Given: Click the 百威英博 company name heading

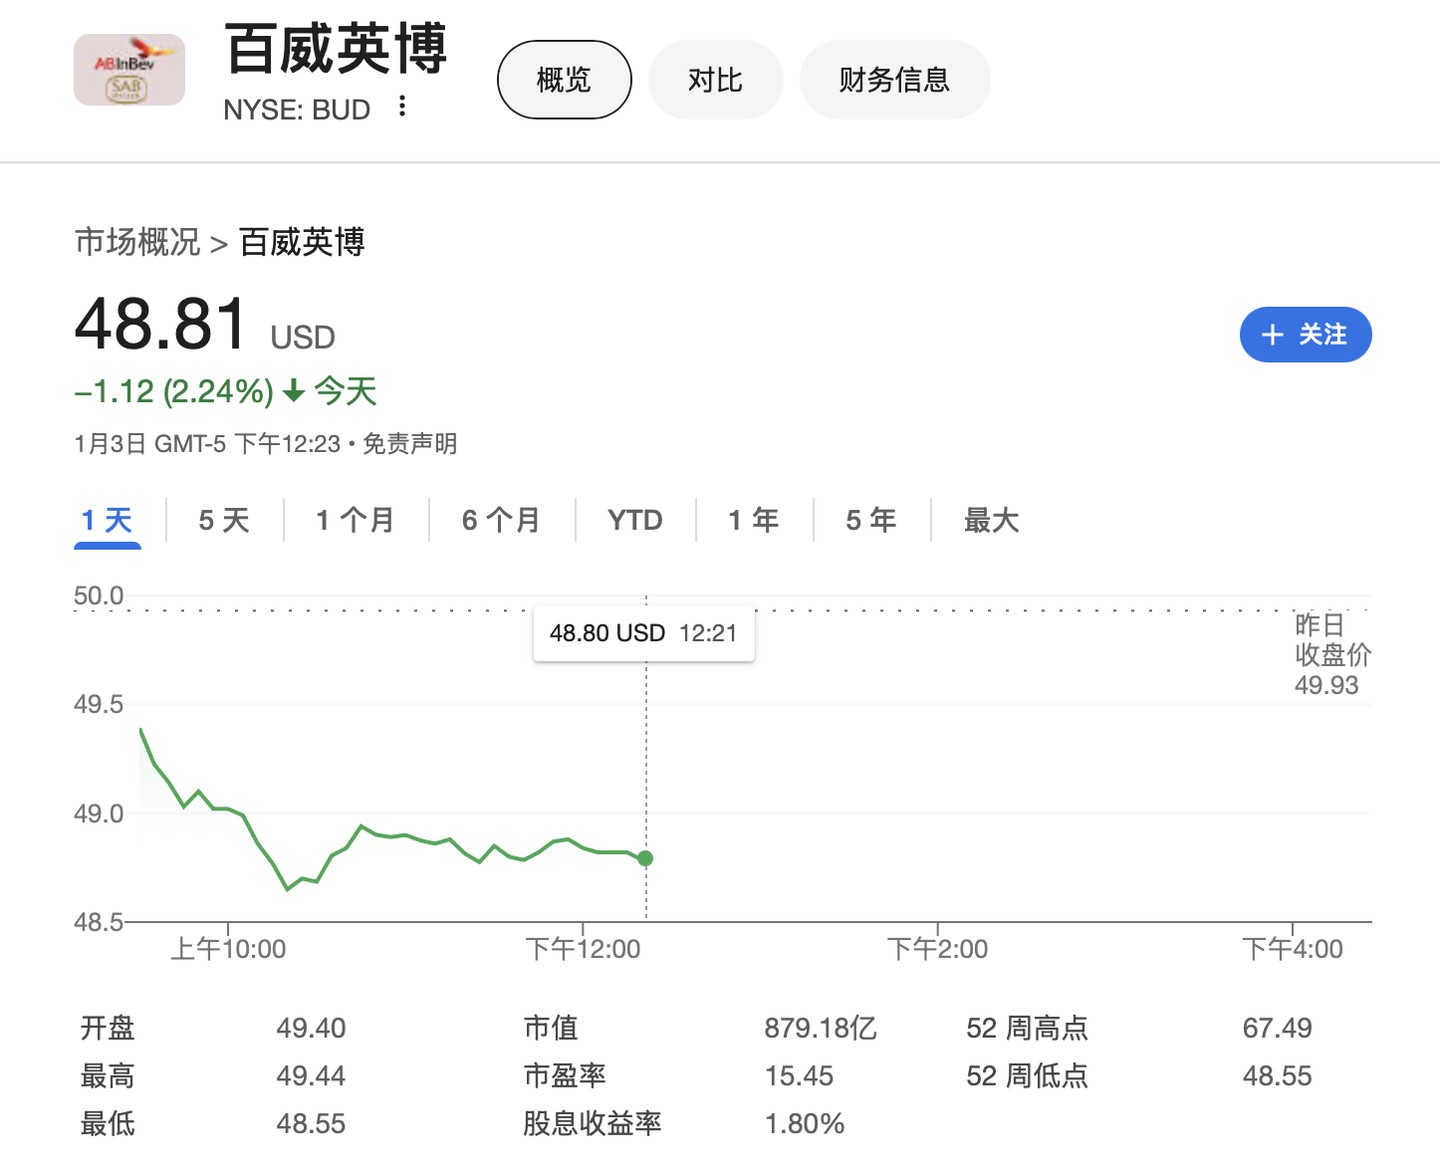Looking at the screenshot, I should coord(336,48).
